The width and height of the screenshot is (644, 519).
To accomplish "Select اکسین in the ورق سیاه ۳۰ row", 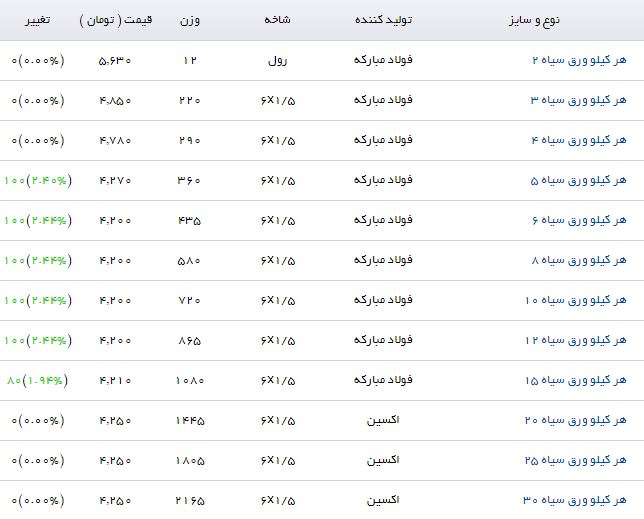I will (383, 501).
